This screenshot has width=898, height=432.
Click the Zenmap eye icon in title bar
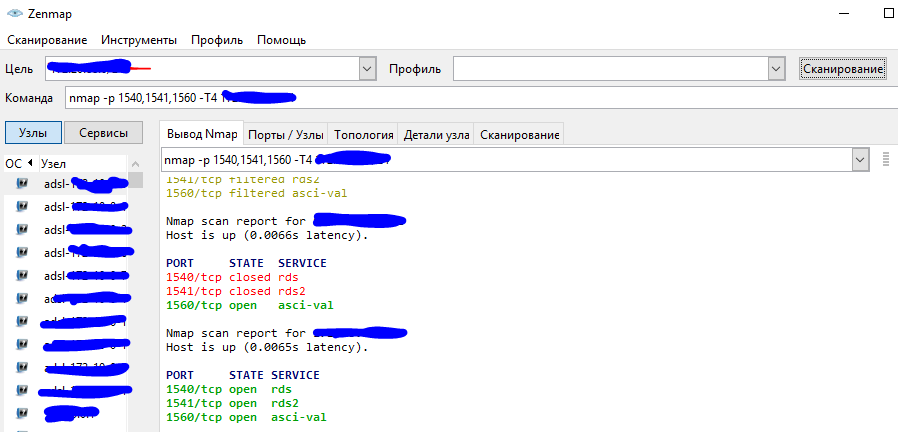pyautogui.click(x=14, y=14)
